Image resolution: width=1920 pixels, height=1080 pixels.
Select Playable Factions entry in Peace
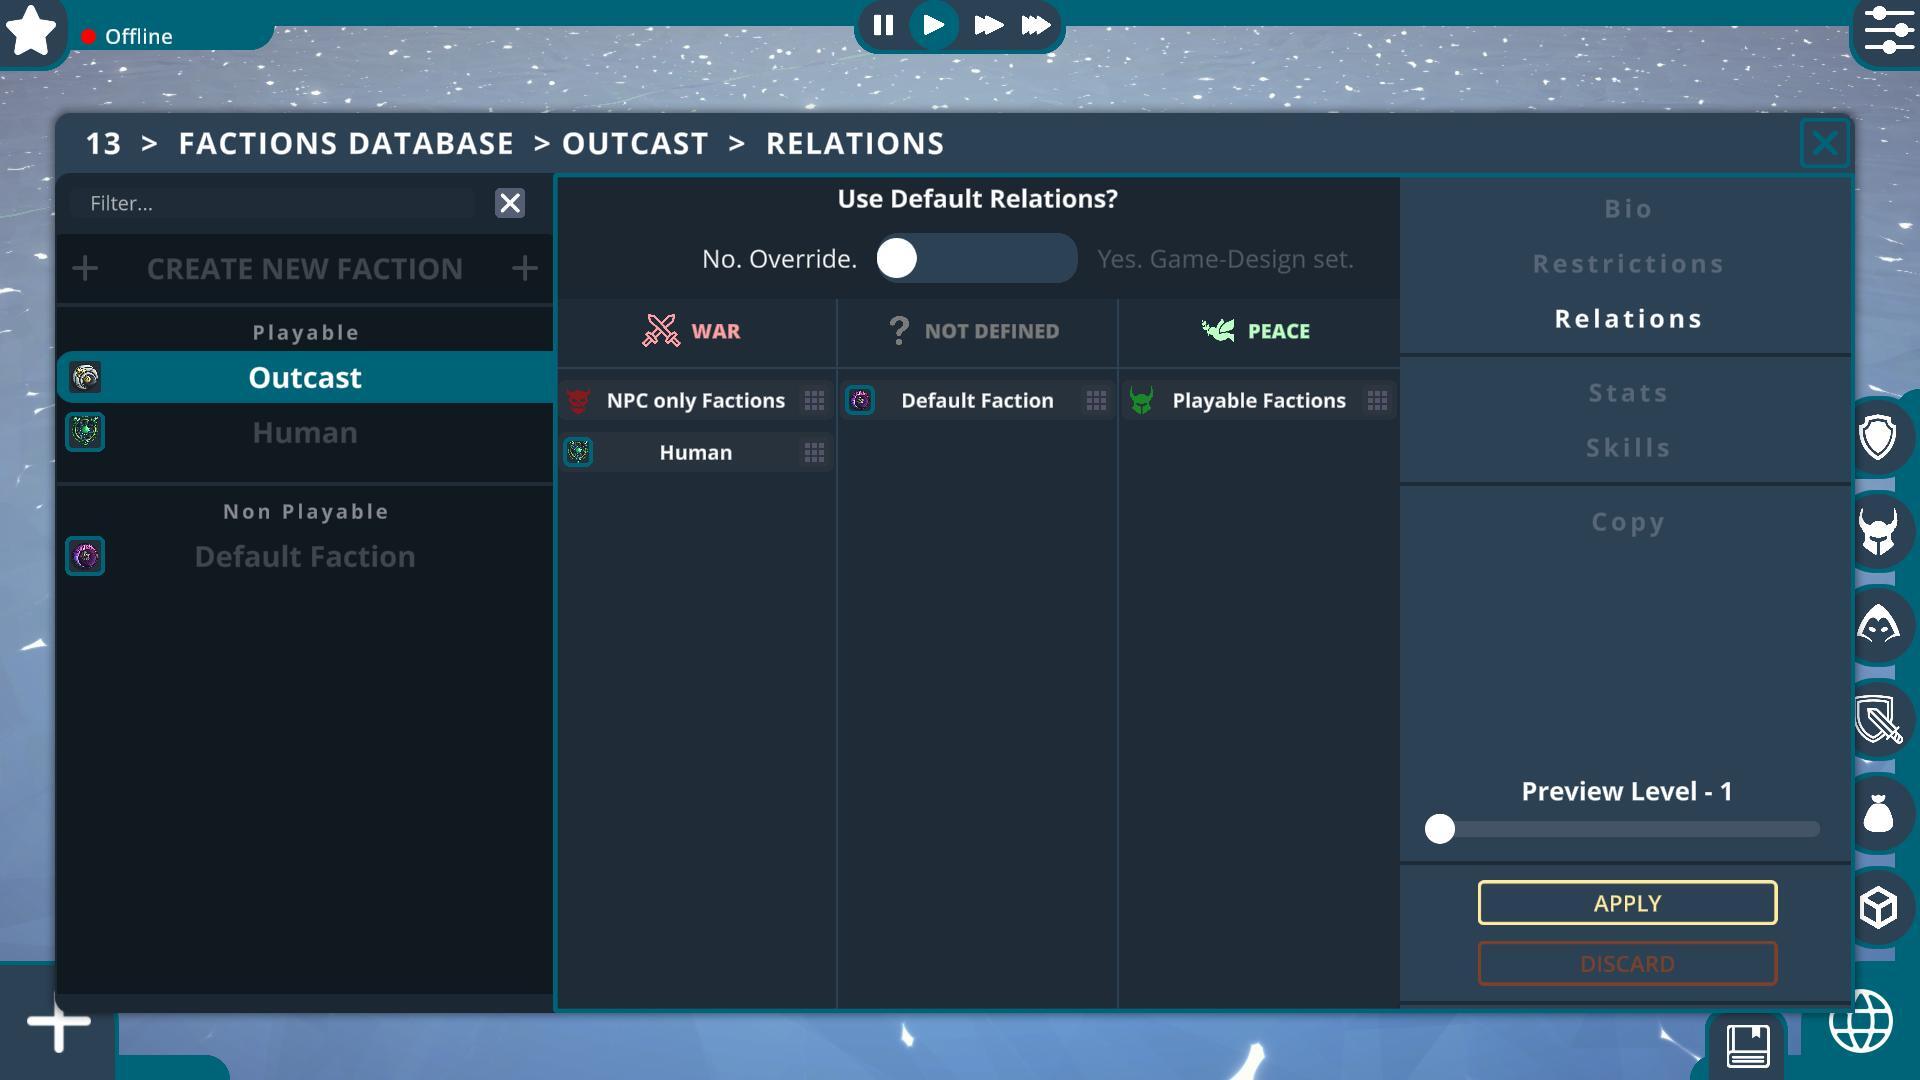pos(1259,401)
